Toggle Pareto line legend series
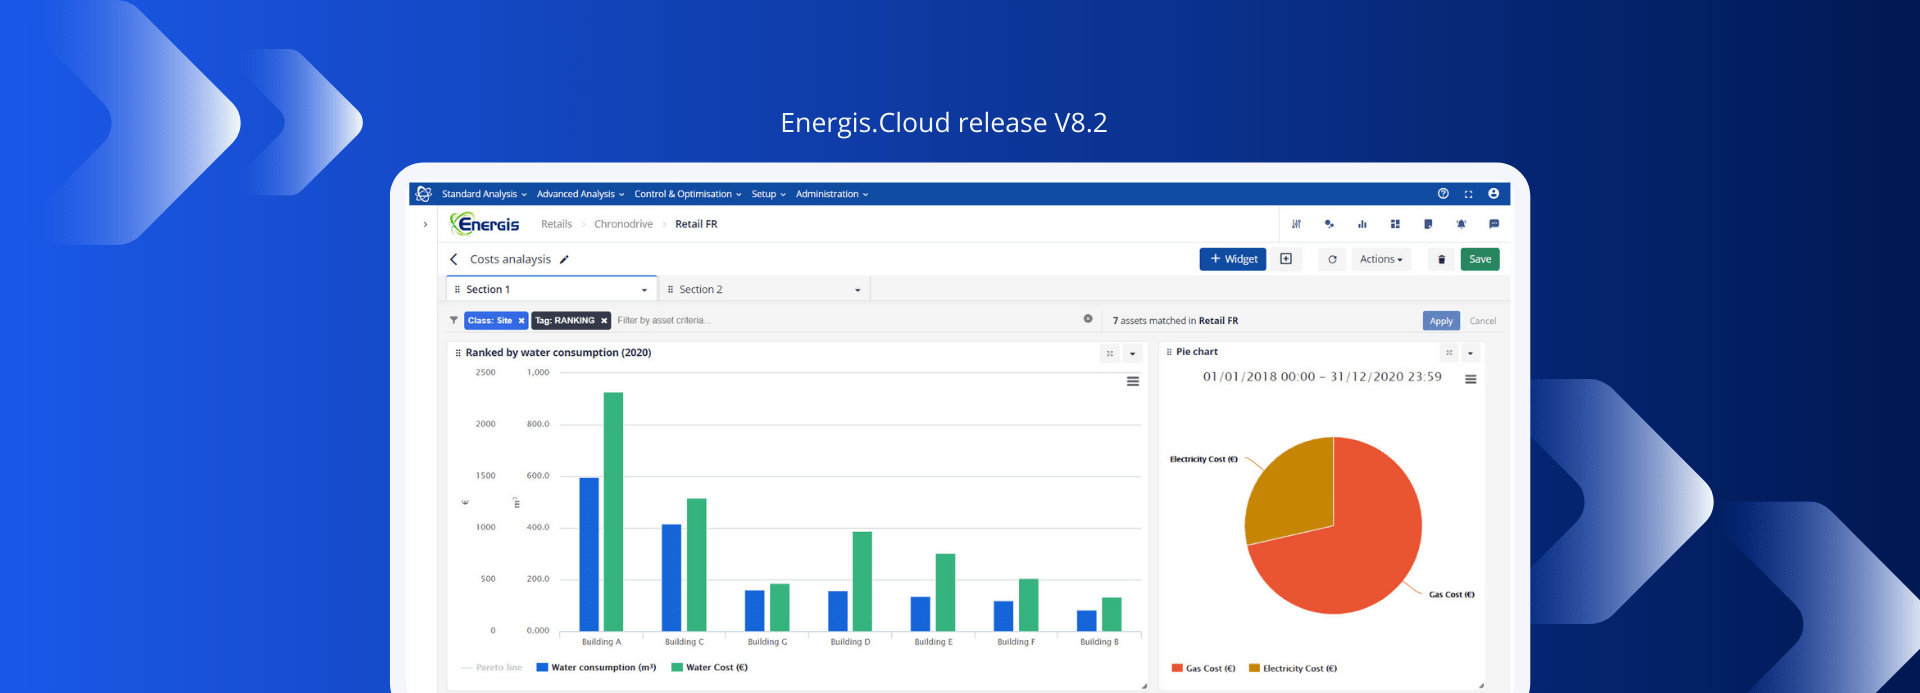This screenshot has width=1920, height=693. [491, 667]
